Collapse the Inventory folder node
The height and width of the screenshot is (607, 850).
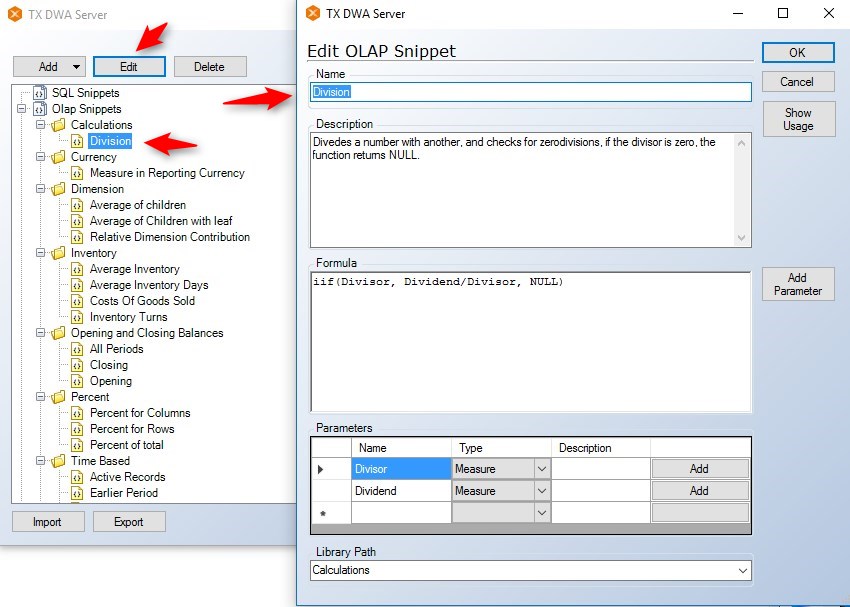pyautogui.click(x=41, y=253)
